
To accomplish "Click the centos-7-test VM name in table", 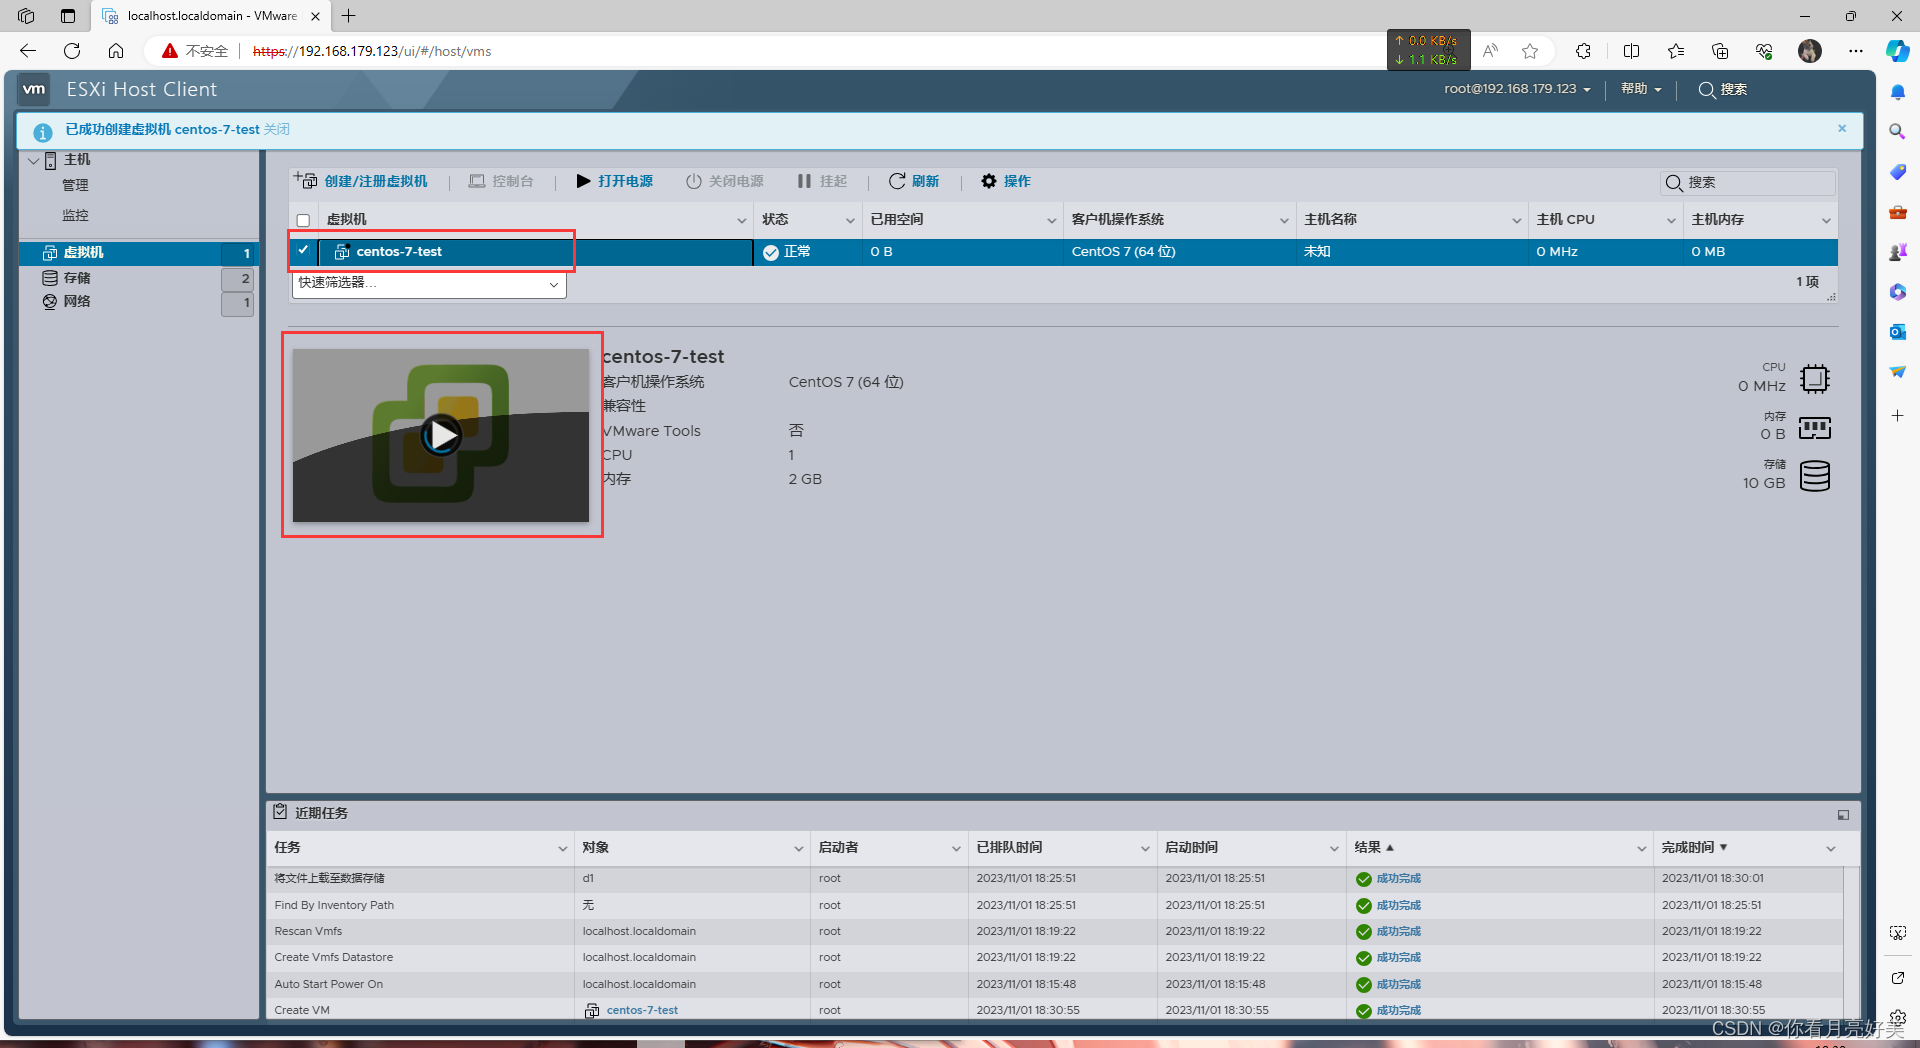I will (x=399, y=251).
